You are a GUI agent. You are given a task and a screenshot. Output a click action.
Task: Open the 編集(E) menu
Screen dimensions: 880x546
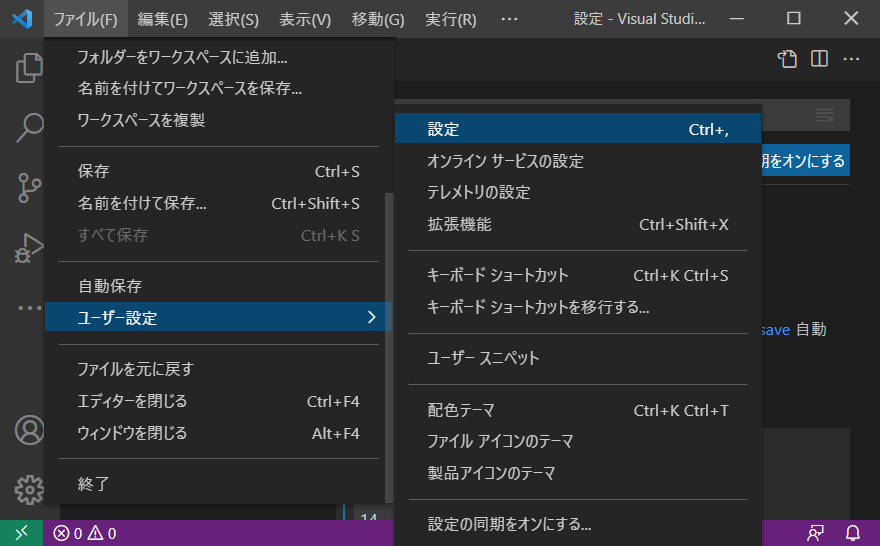pos(163,19)
